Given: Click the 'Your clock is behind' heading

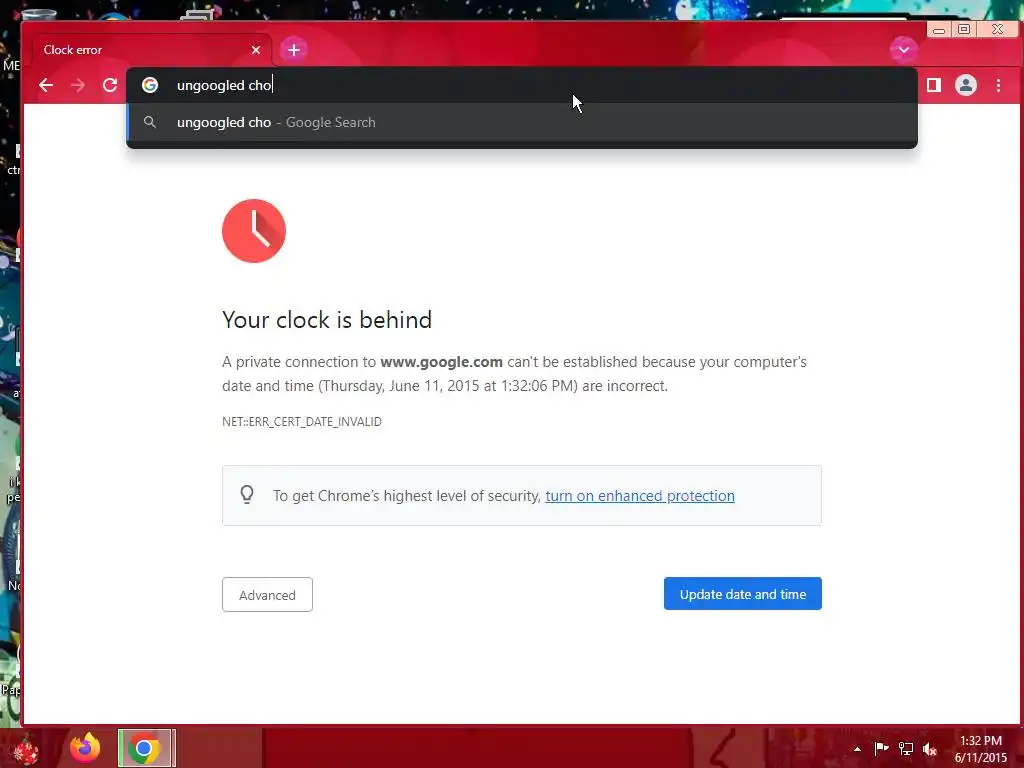Looking at the screenshot, I should coord(327,320).
